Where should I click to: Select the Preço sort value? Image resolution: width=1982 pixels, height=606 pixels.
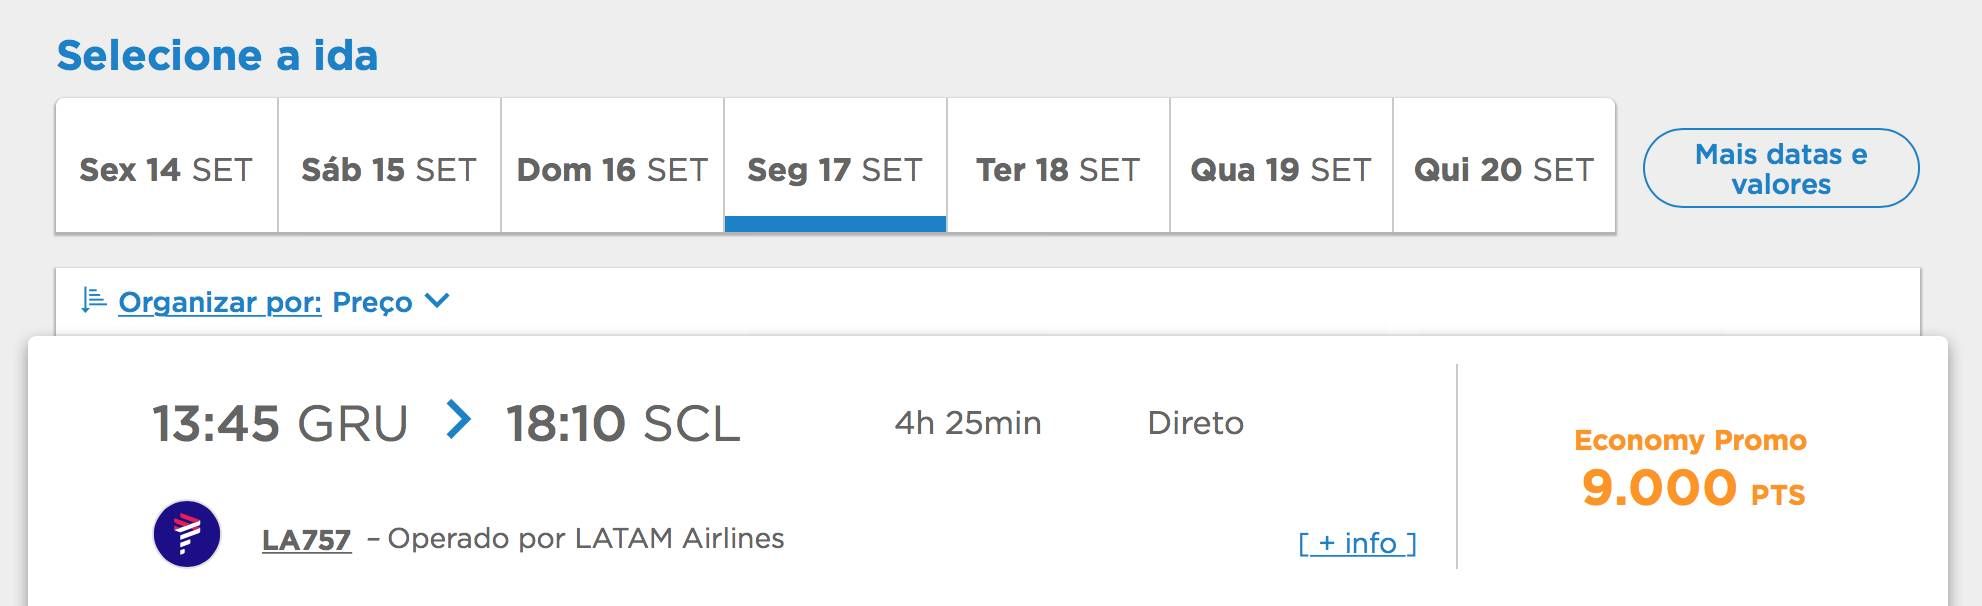(372, 302)
